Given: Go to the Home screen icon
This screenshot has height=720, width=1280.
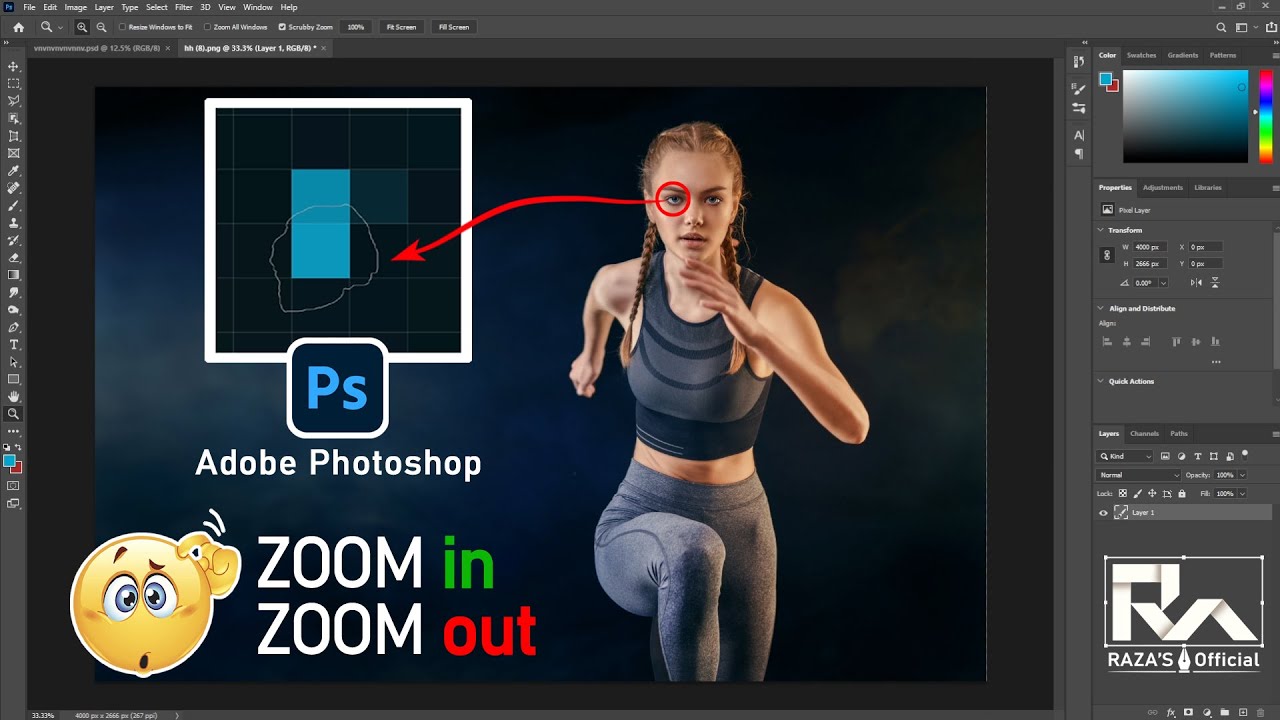Looking at the screenshot, I should (18, 27).
